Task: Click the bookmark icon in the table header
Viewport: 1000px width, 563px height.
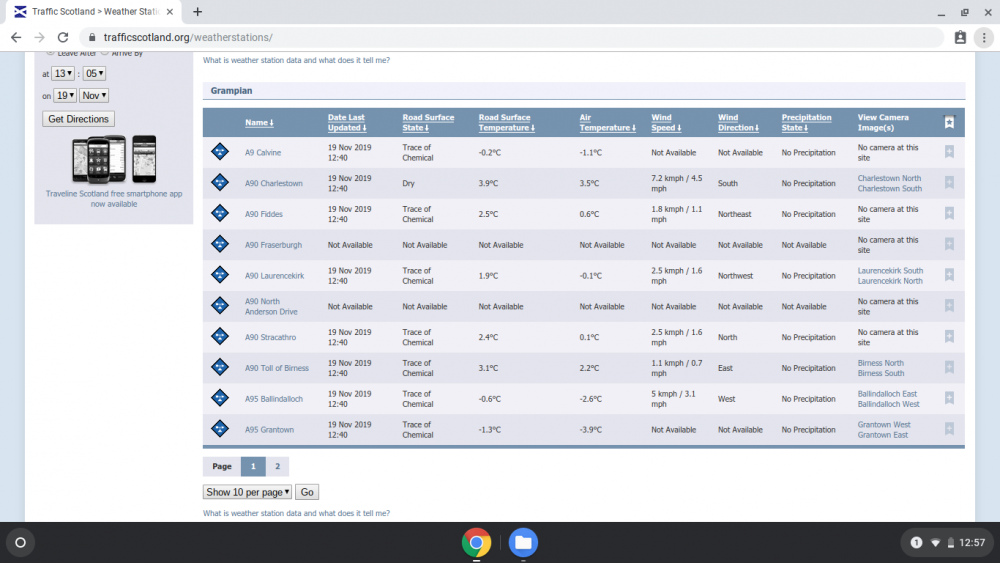Action: point(949,122)
